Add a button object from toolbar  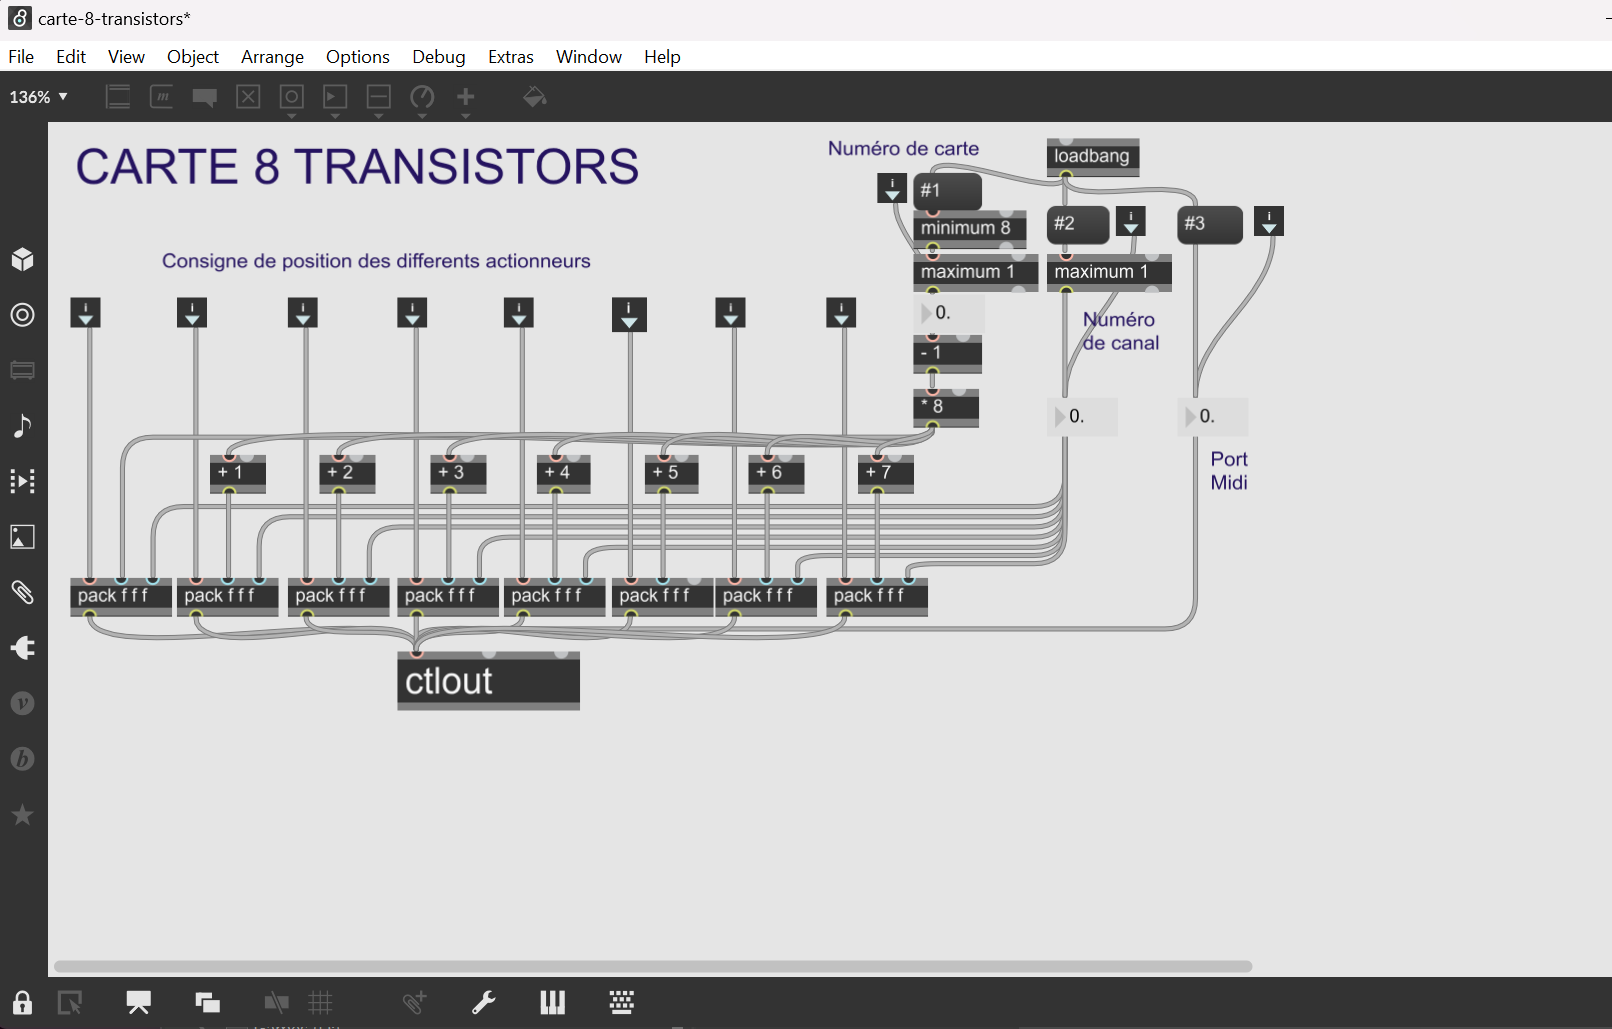point(291,97)
